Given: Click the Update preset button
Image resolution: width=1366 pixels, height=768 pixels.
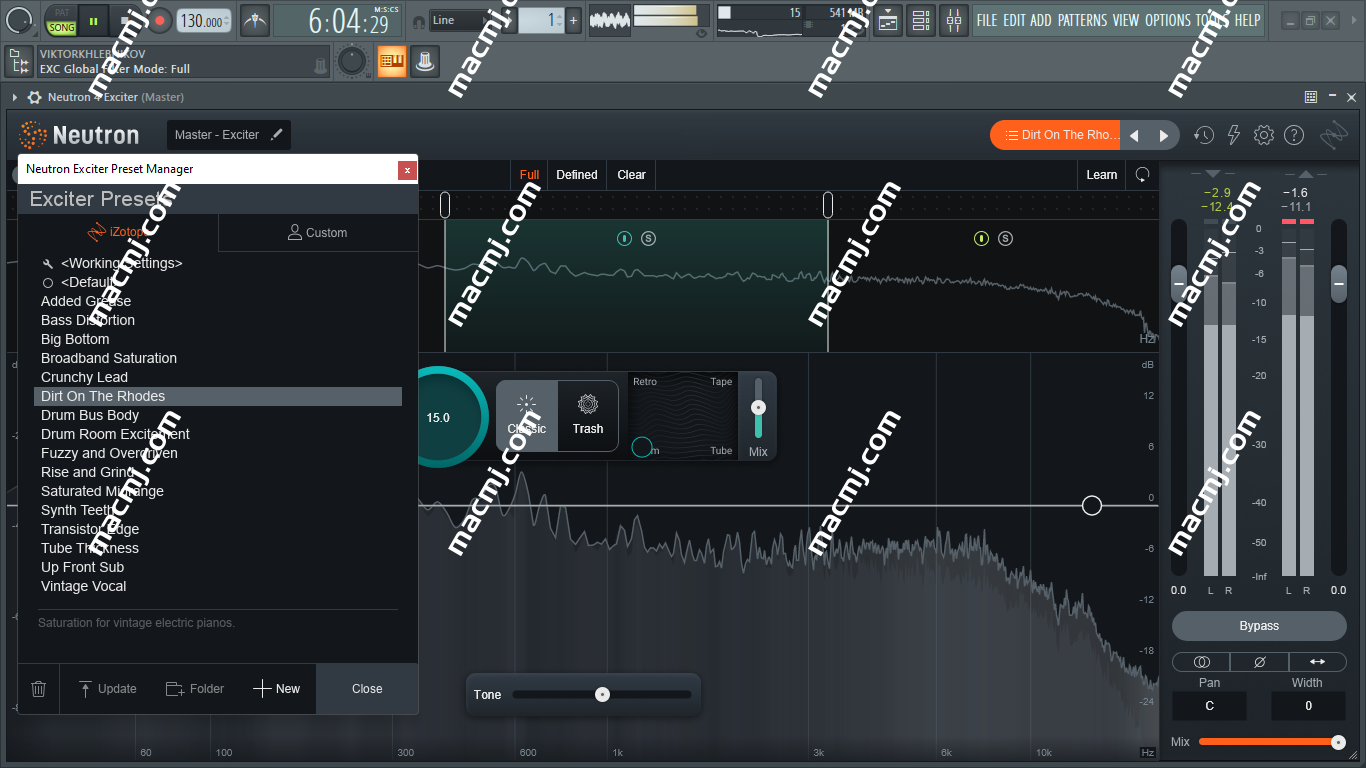Looking at the screenshot, I should [x=107, y=688].
